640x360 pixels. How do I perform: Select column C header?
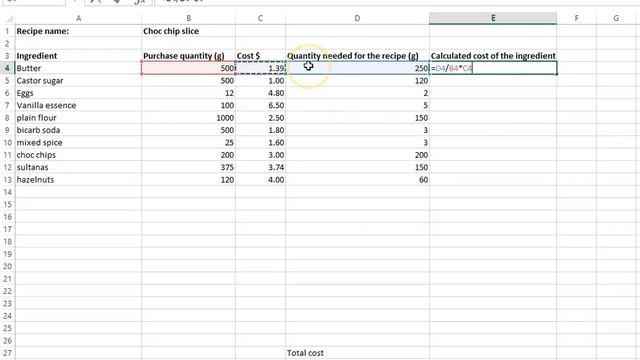(260, 18)
